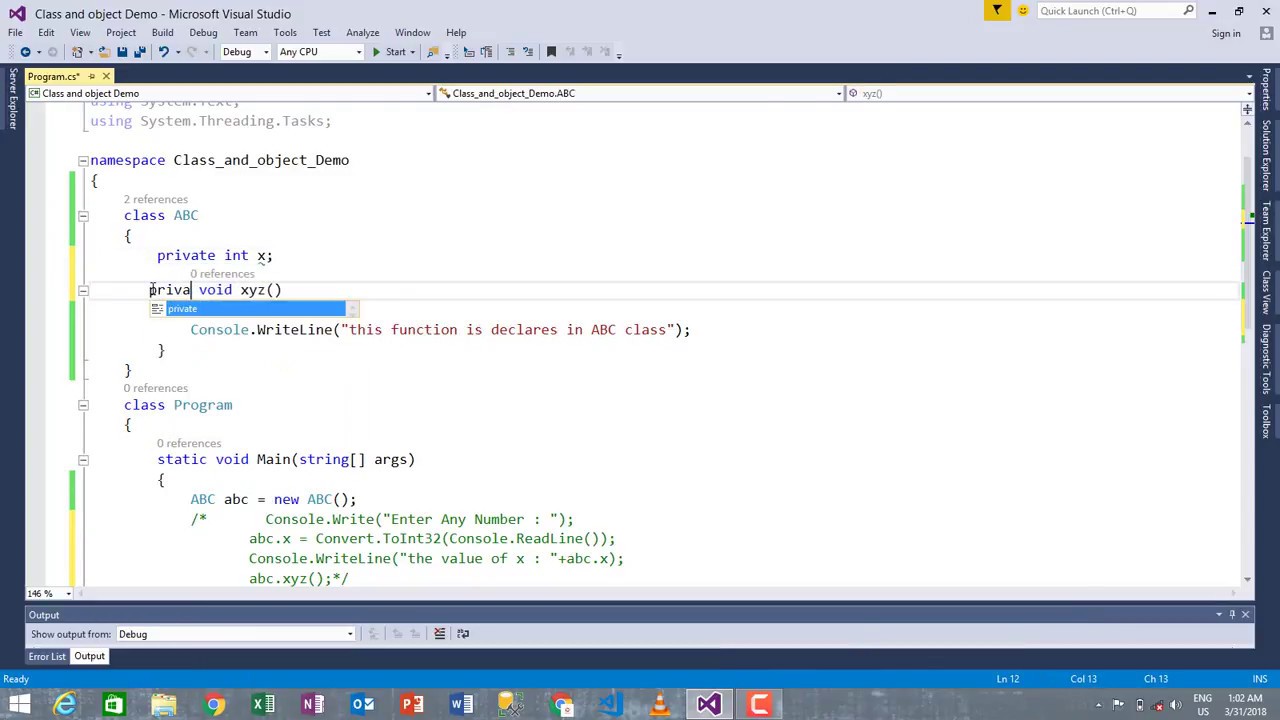Expand the Class_and_object_Demo.ABC type dropdown
The image size is (1280, 720).
click(839, 93)
